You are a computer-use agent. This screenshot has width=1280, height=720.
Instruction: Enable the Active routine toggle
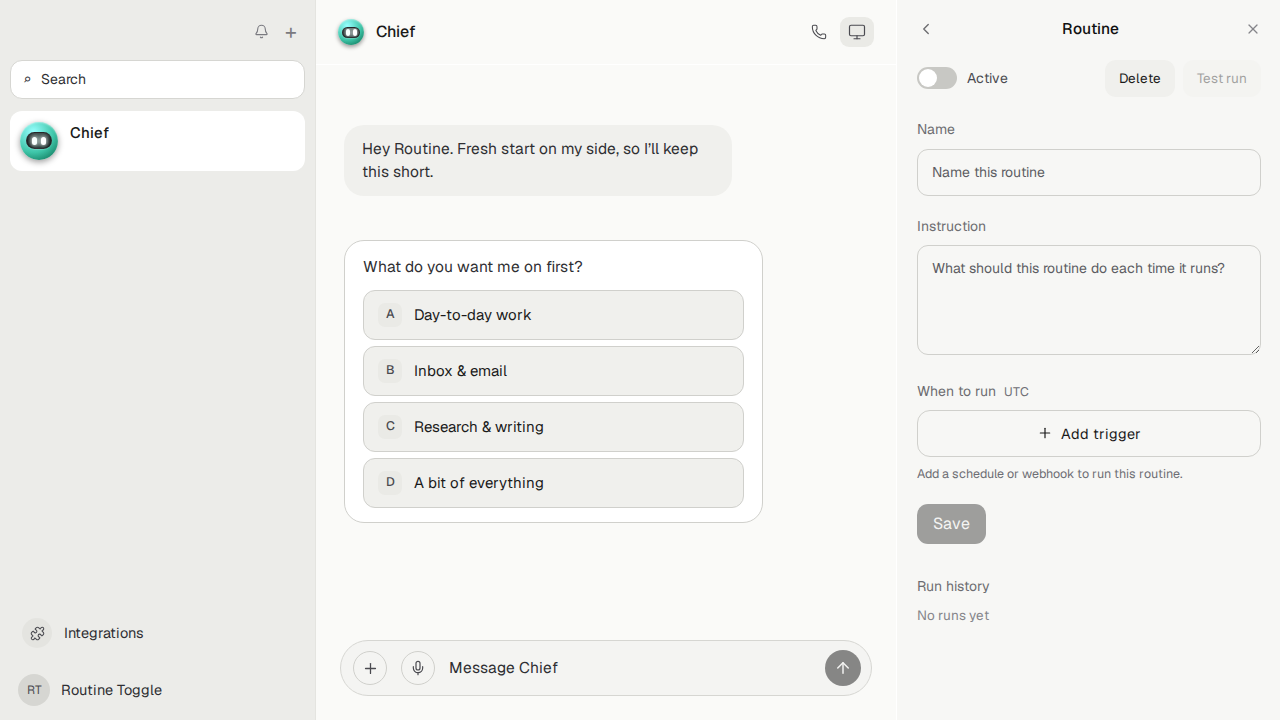click(x=937, y=78)
